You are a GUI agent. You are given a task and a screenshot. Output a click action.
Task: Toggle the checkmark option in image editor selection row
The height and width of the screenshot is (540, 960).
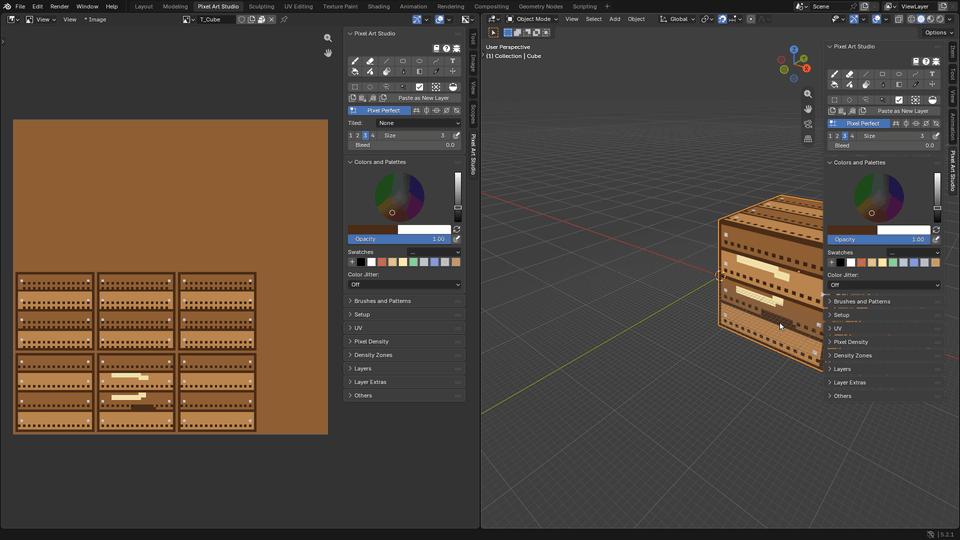(419, 87)
